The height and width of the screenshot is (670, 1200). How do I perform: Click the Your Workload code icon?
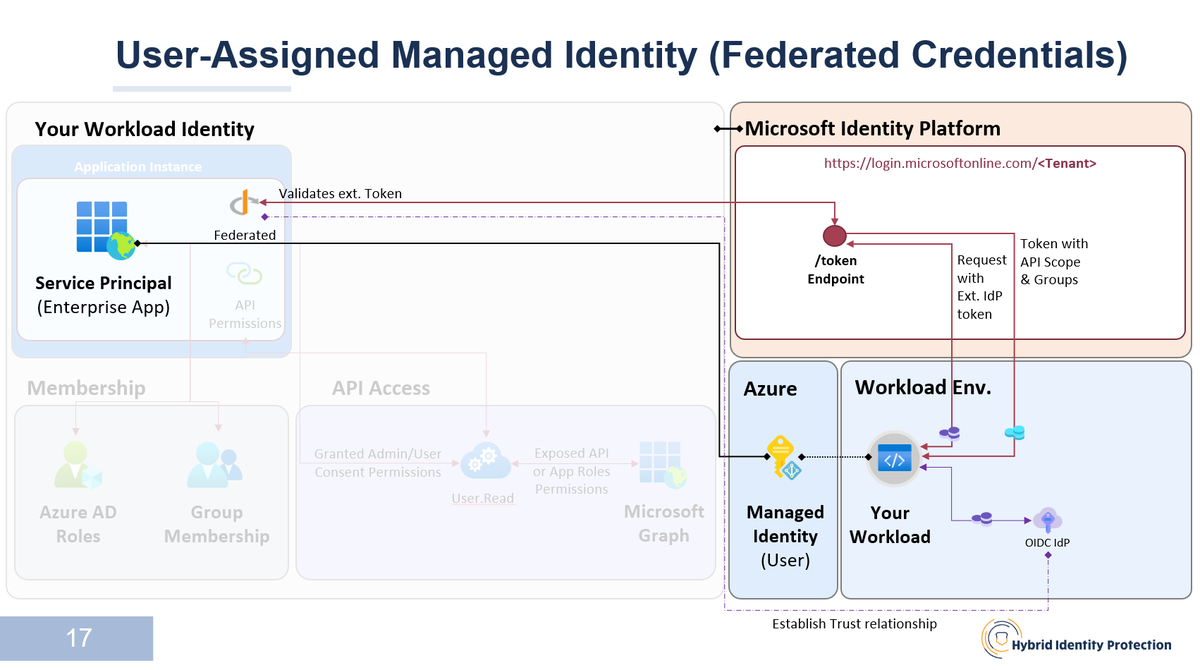click(x=892, y=460)
